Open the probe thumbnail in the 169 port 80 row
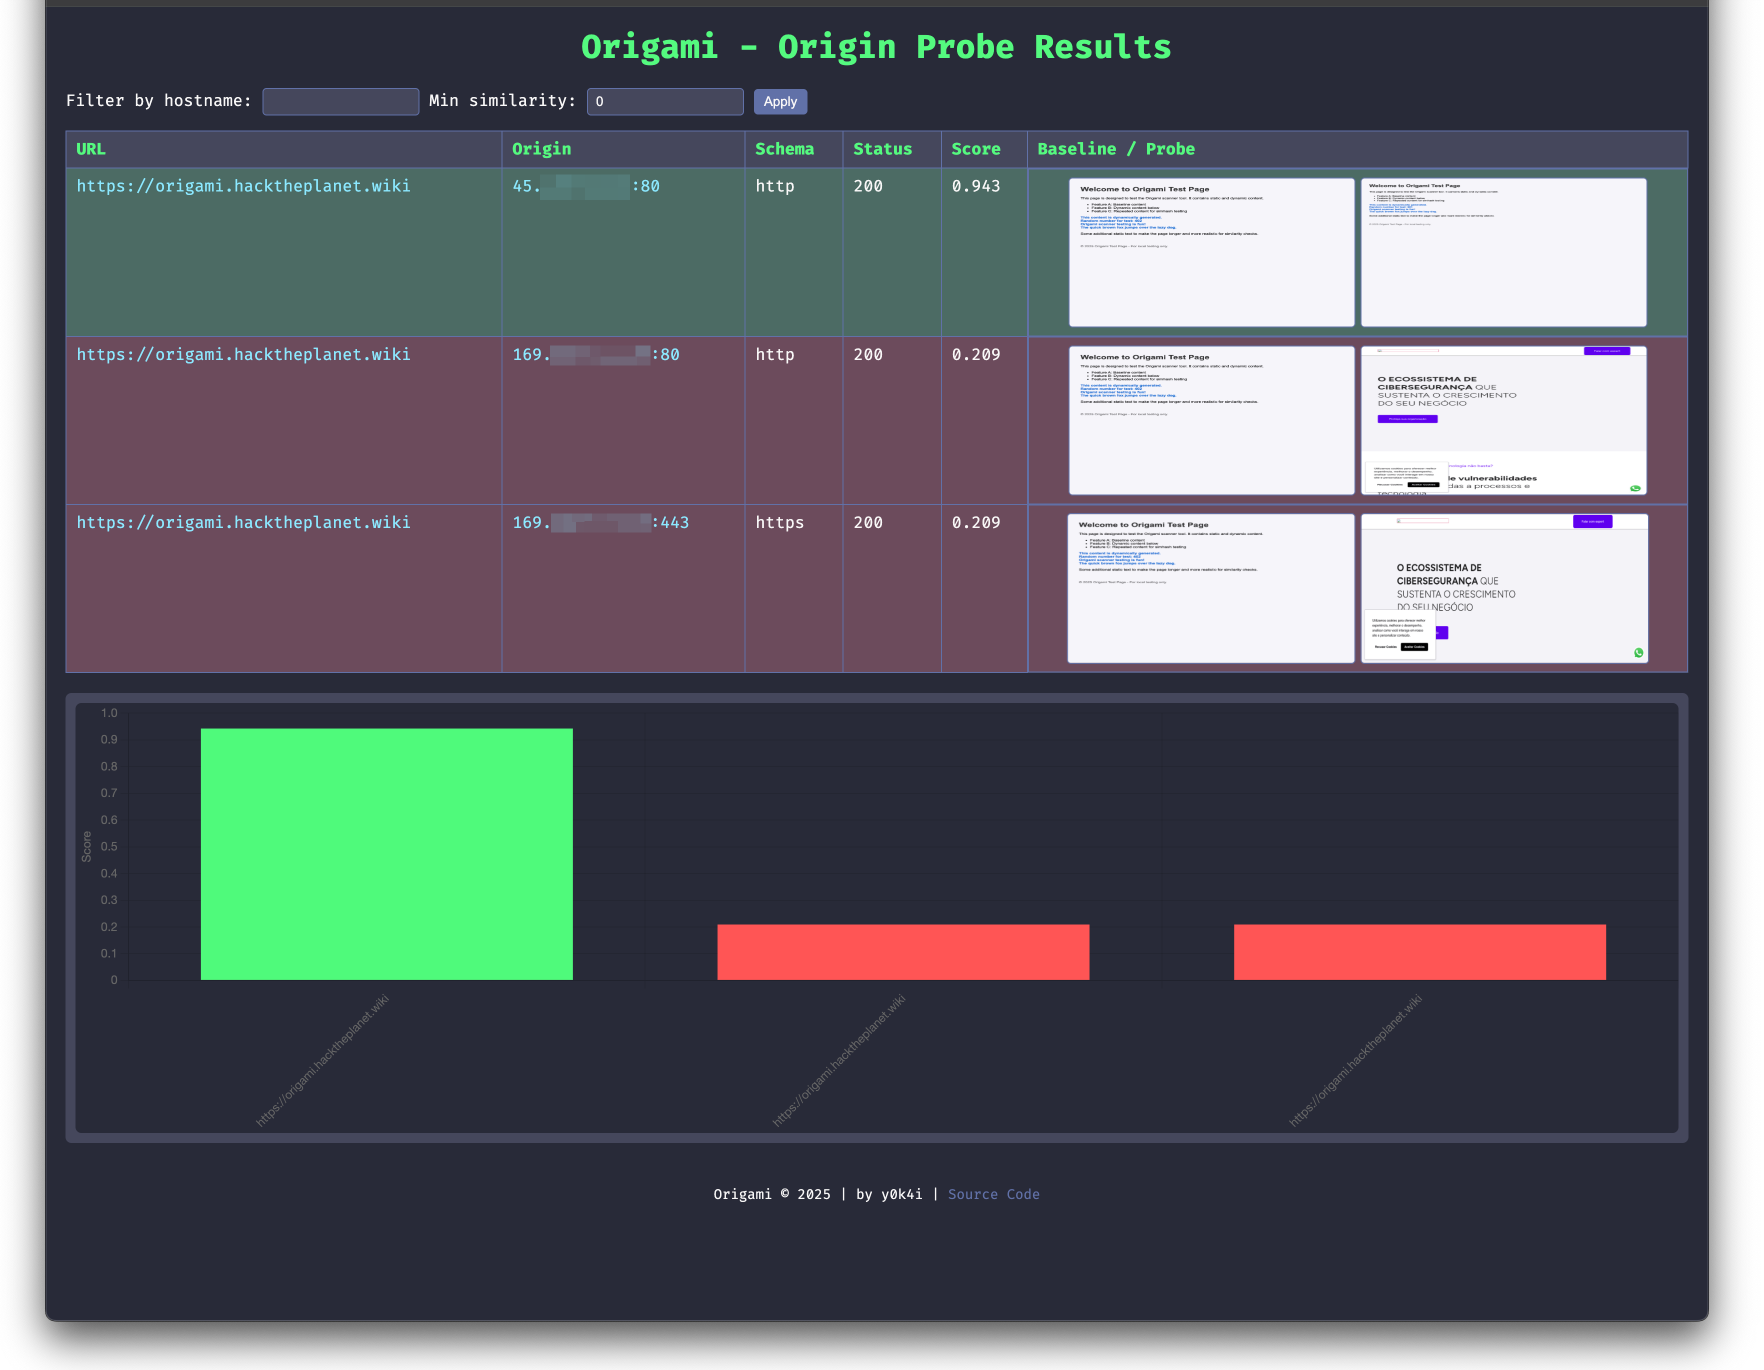 click(x=1504, y=420)
